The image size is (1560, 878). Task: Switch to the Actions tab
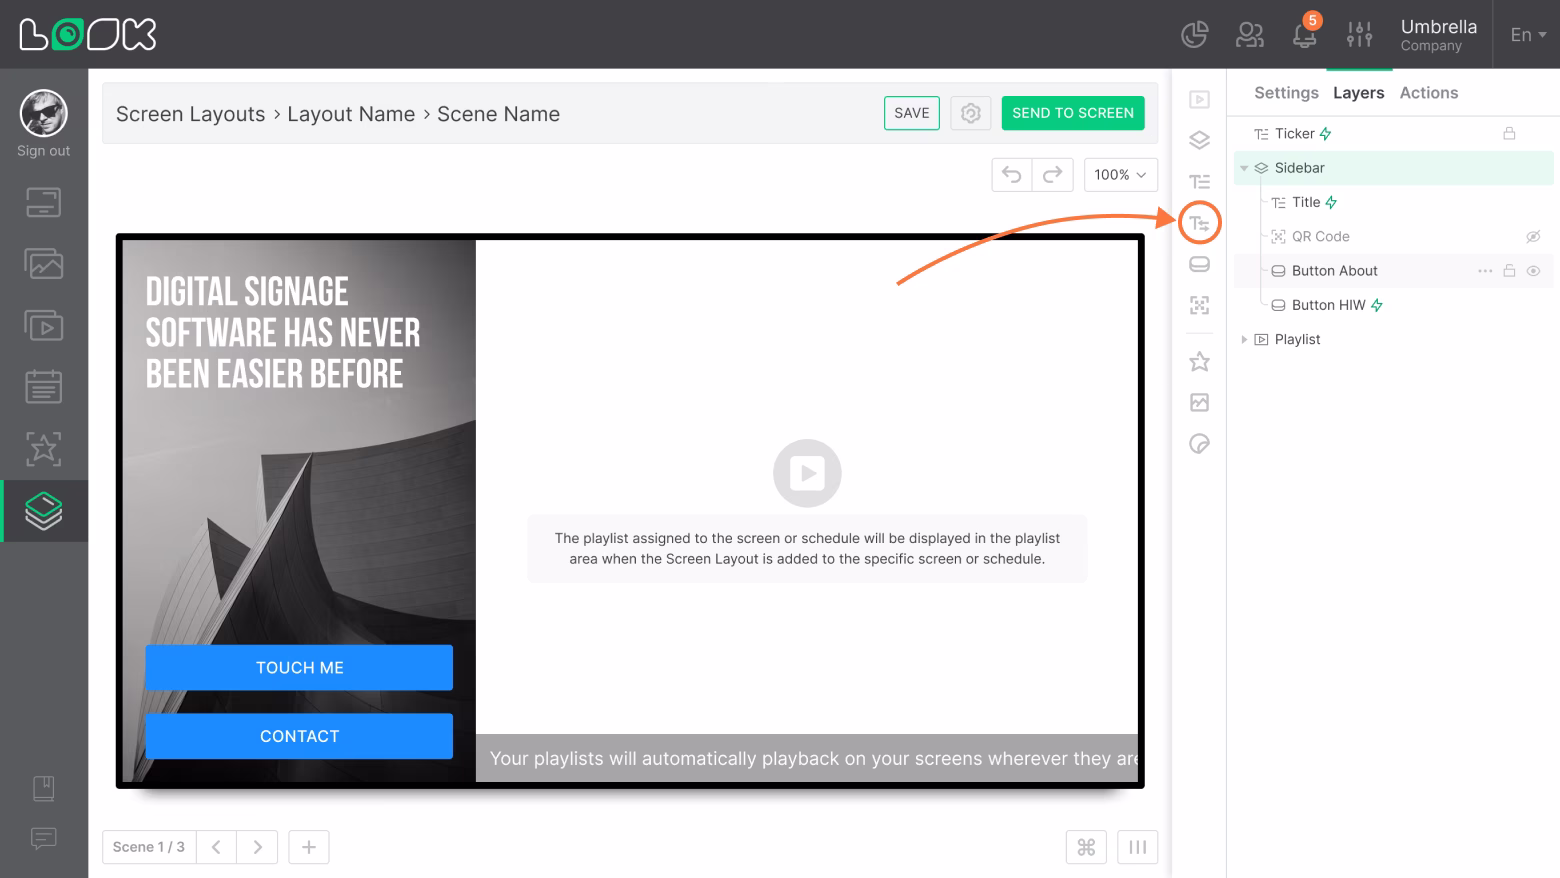pyautogui.click(x=1428, y=92)
